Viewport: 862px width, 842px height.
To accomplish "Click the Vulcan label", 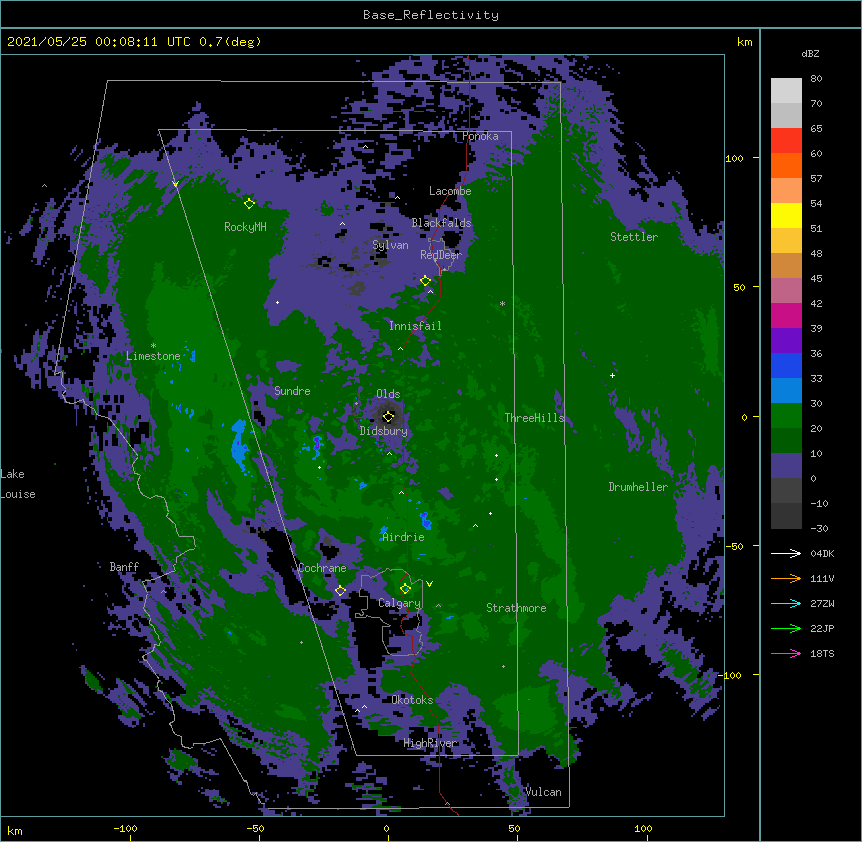I will click(543, 792).
